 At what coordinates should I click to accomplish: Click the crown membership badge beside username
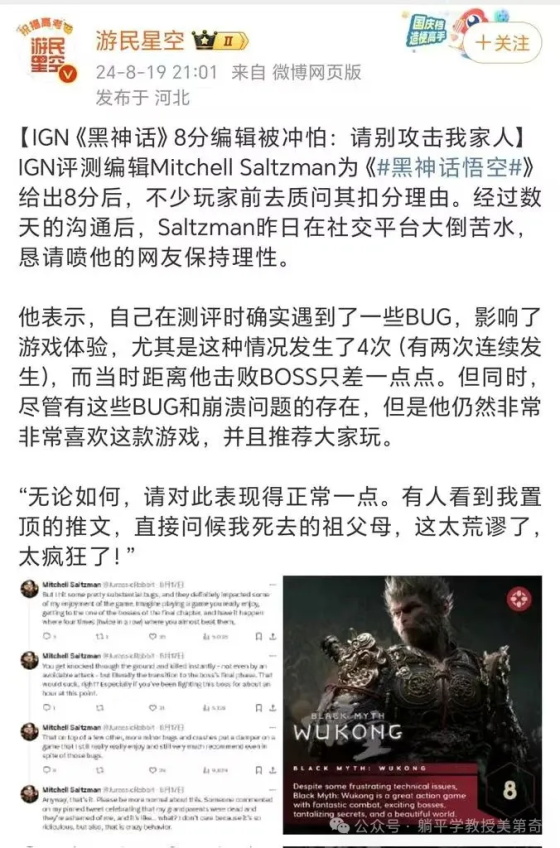(204, 41)
